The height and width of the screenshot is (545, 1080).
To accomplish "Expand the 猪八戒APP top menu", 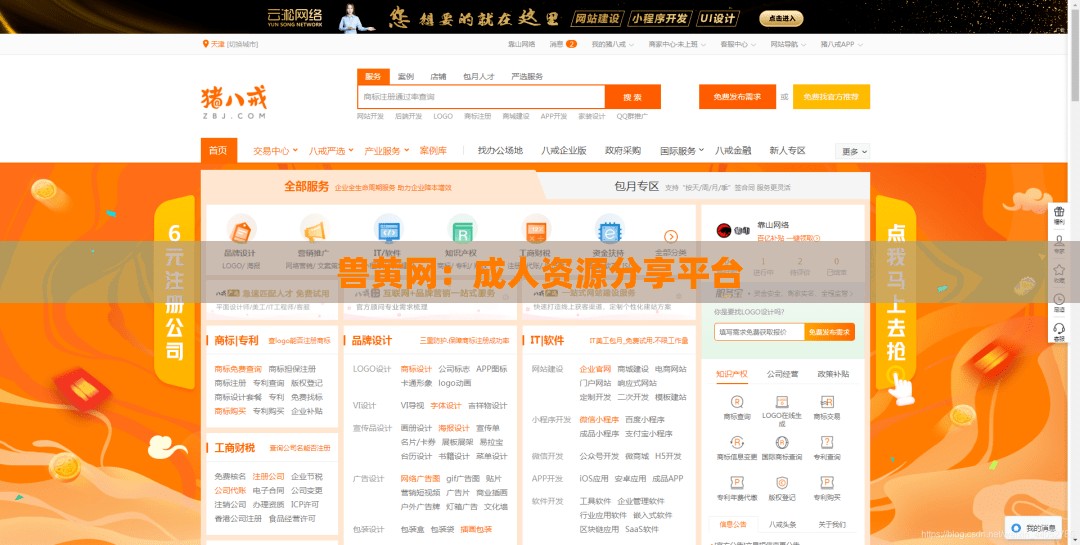I will point(841,44).
